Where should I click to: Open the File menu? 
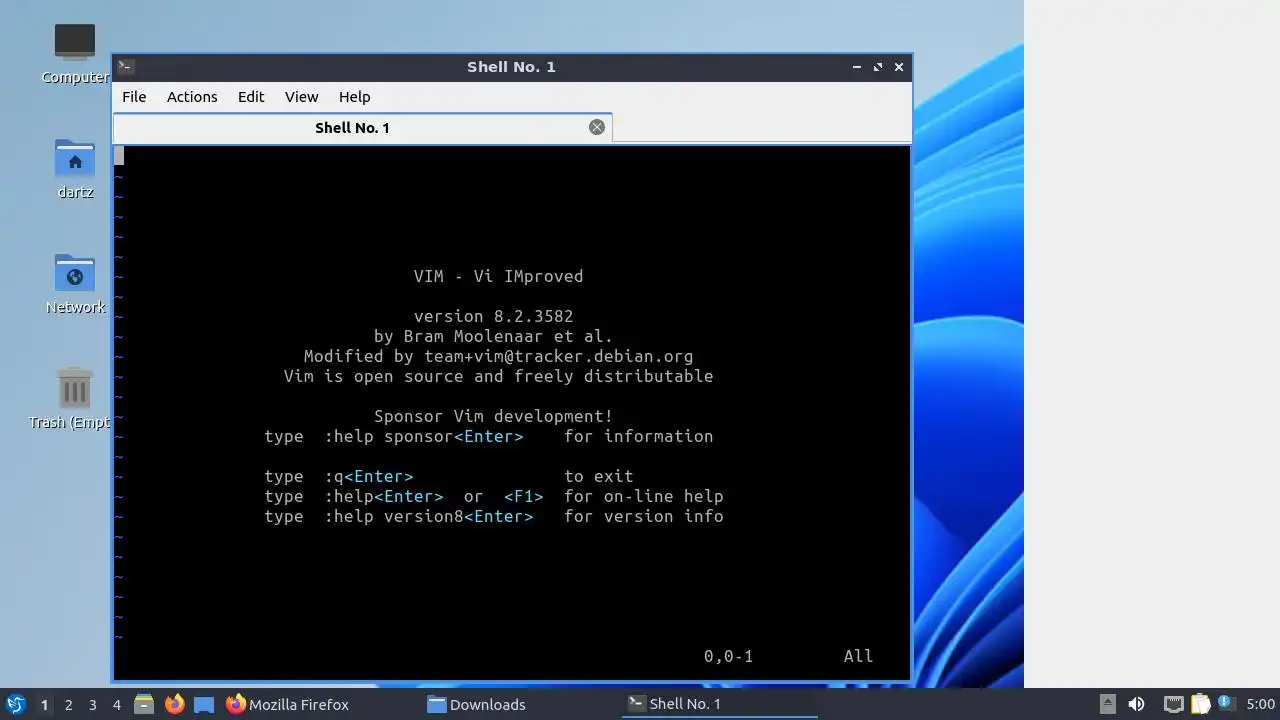pyautogui.click(x=134, y=97)
